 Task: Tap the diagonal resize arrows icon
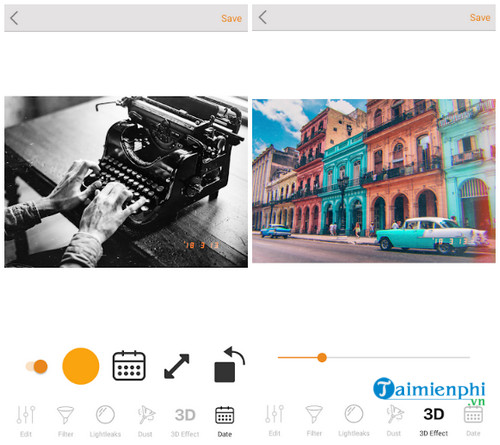tap(177, 366)
